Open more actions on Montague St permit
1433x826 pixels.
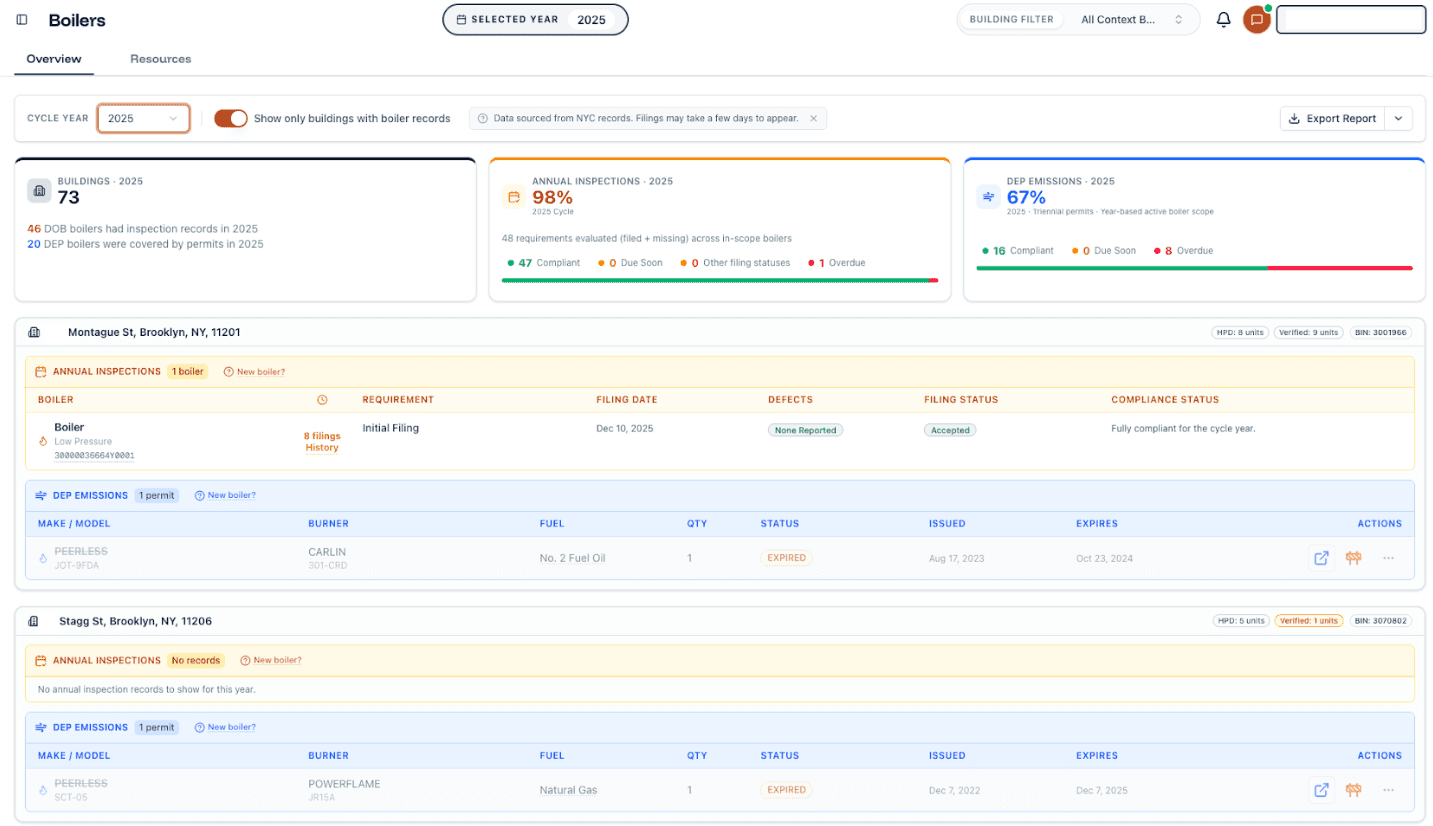click(1388, 558)
